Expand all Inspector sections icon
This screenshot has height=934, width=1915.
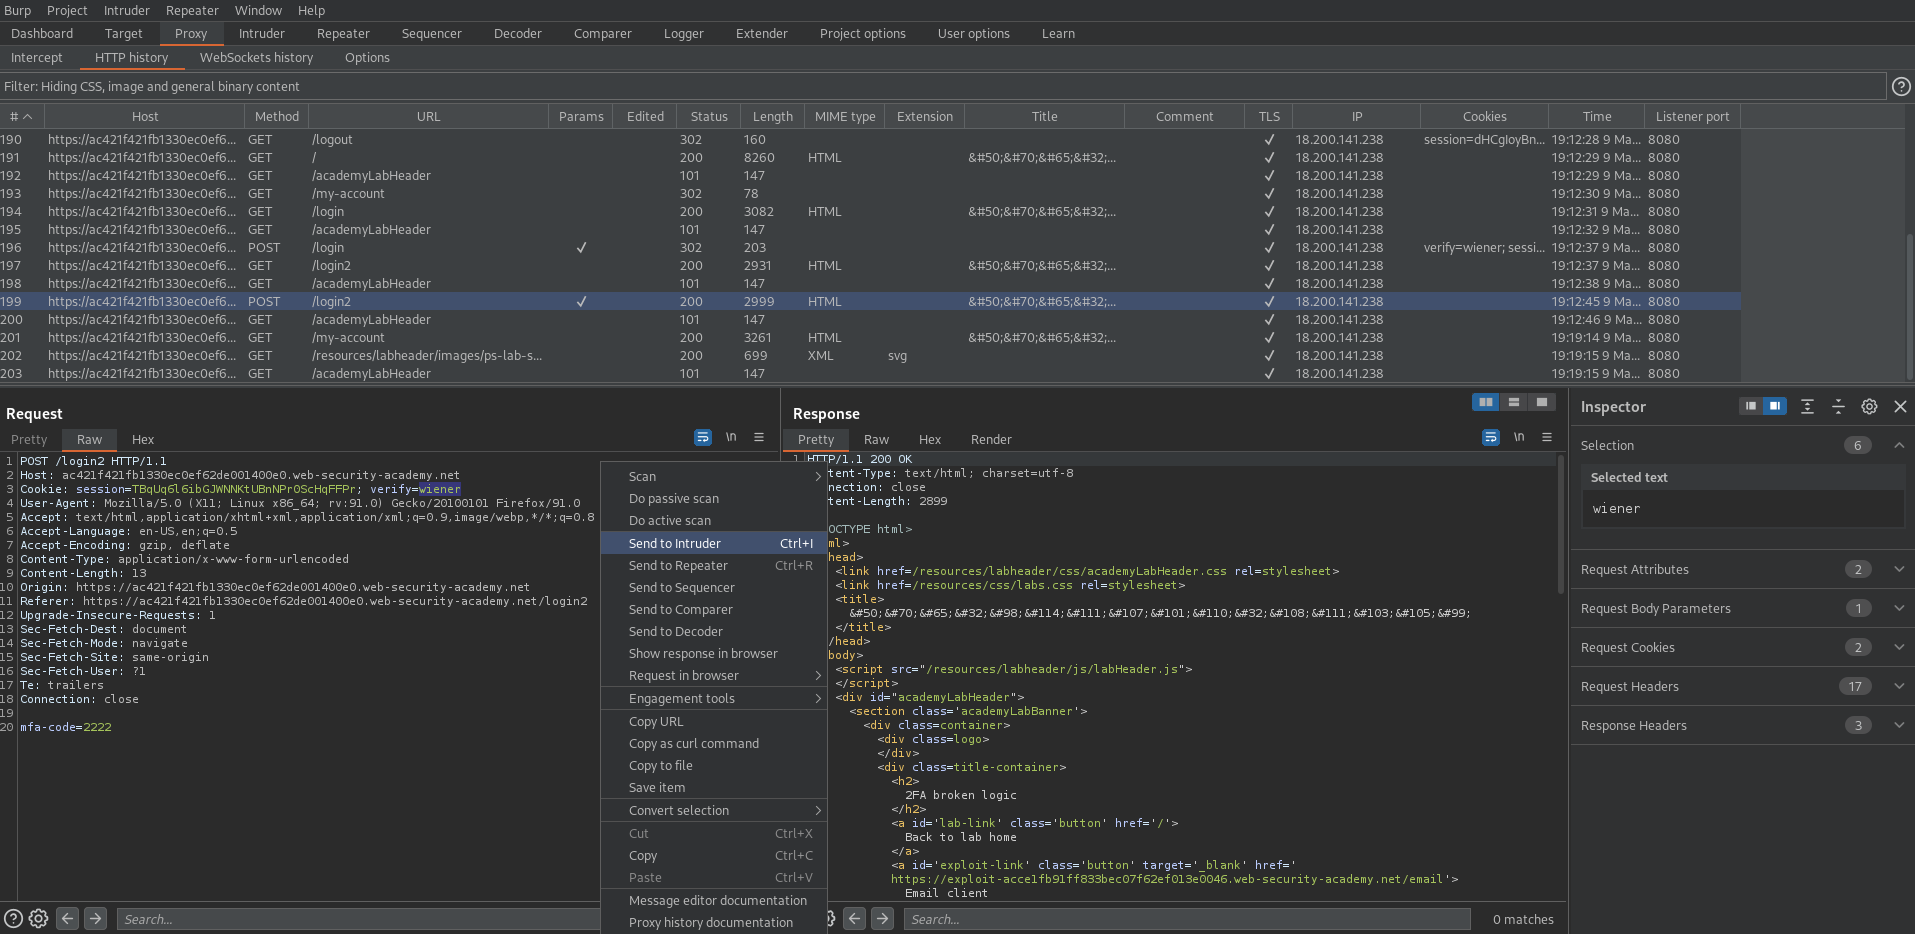click(x=1807, y=406)
